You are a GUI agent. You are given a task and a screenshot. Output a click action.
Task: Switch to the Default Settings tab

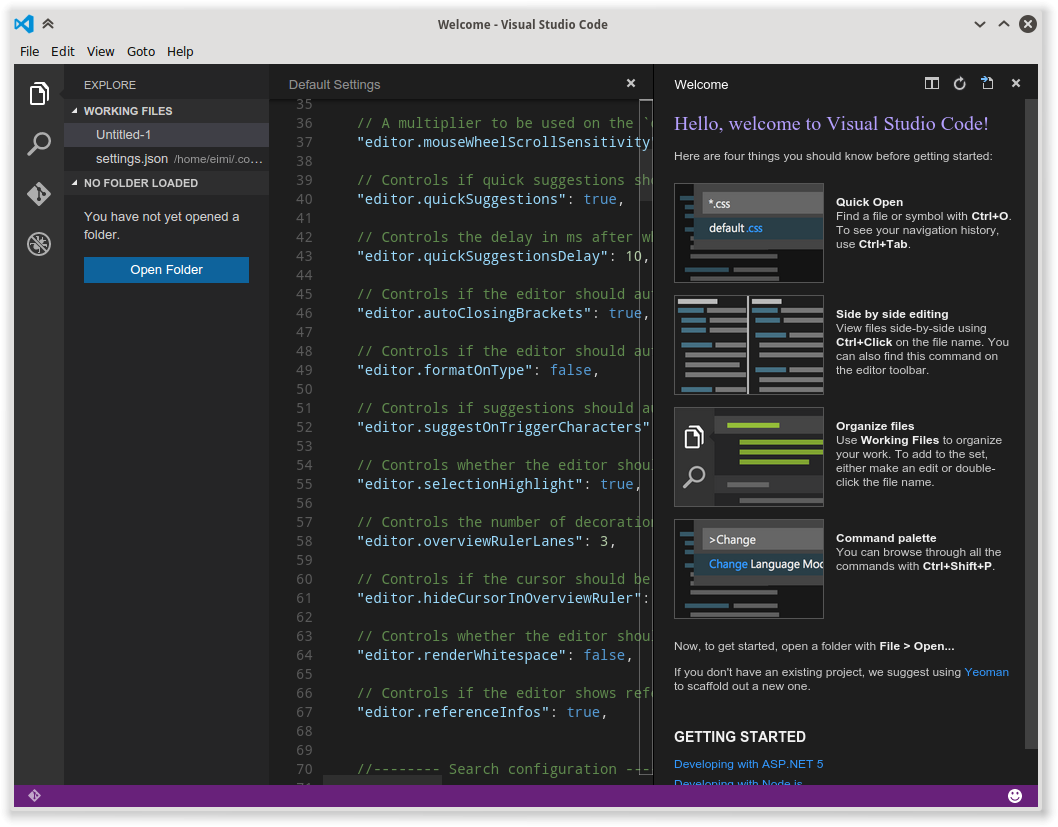pyautogui.click(x=334, y=84)
